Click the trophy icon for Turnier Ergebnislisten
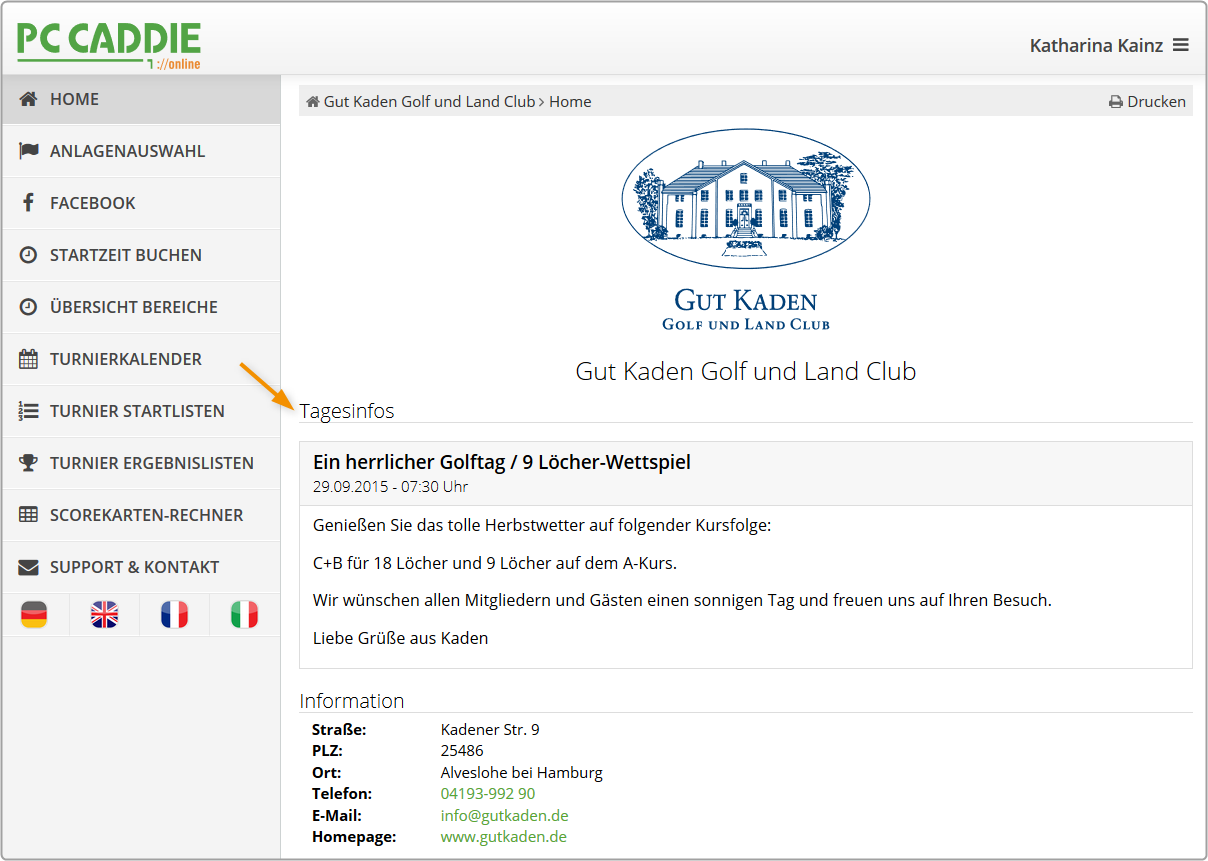Viewport: 1208px width, 861px height. pyautogui.click(x=29, y=463)
